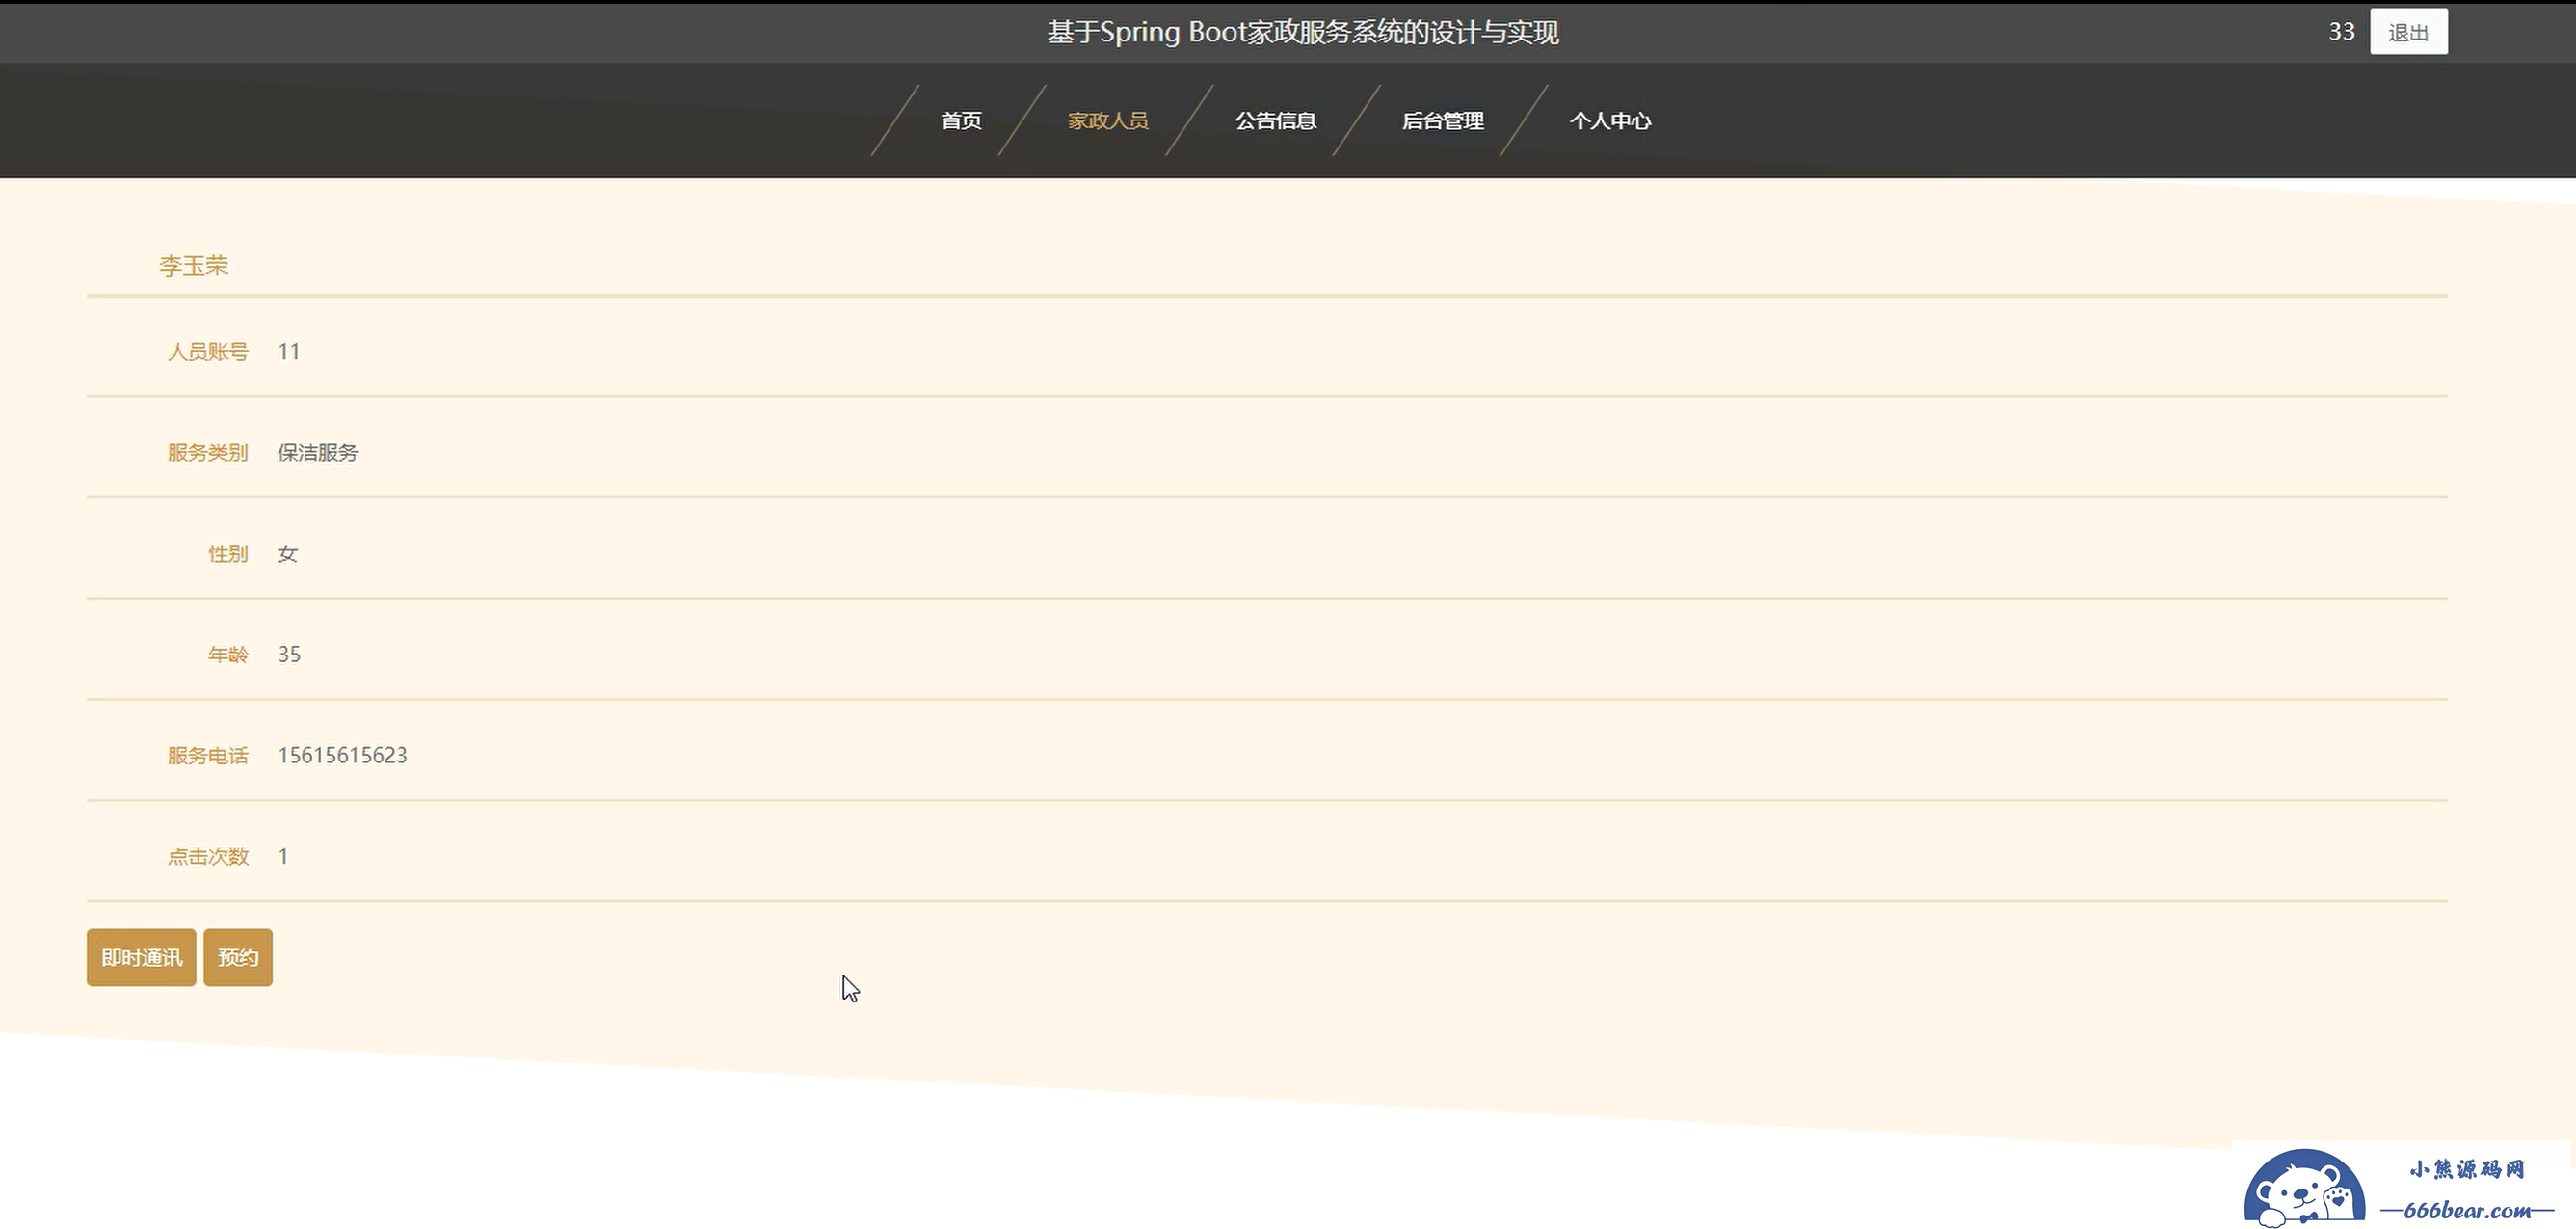Image resolution: width=2576 pixels, height=1229 pixels.
Task: Select the gender value 女
Action: click(288, 553)
